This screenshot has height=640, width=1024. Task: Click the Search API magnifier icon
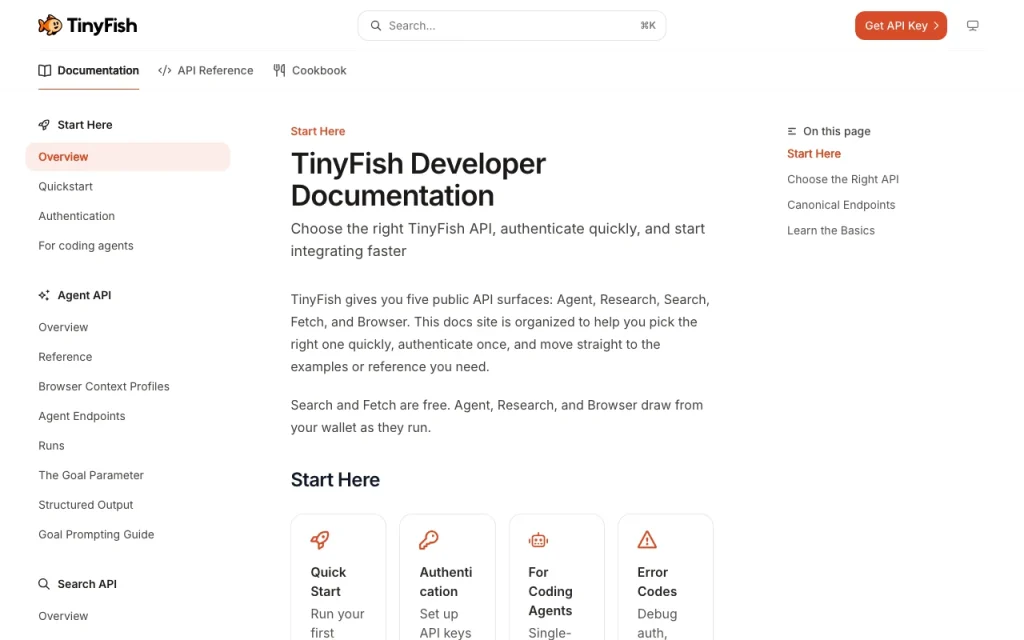44,584
